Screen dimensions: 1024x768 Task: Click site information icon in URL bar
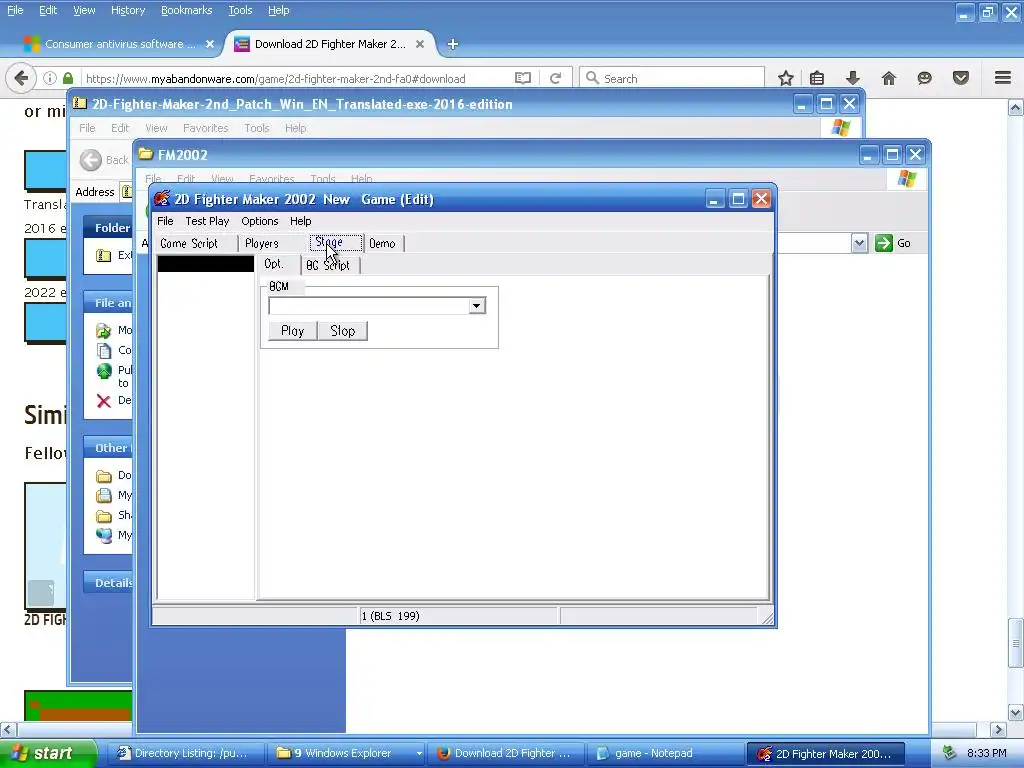coord(50,78)
